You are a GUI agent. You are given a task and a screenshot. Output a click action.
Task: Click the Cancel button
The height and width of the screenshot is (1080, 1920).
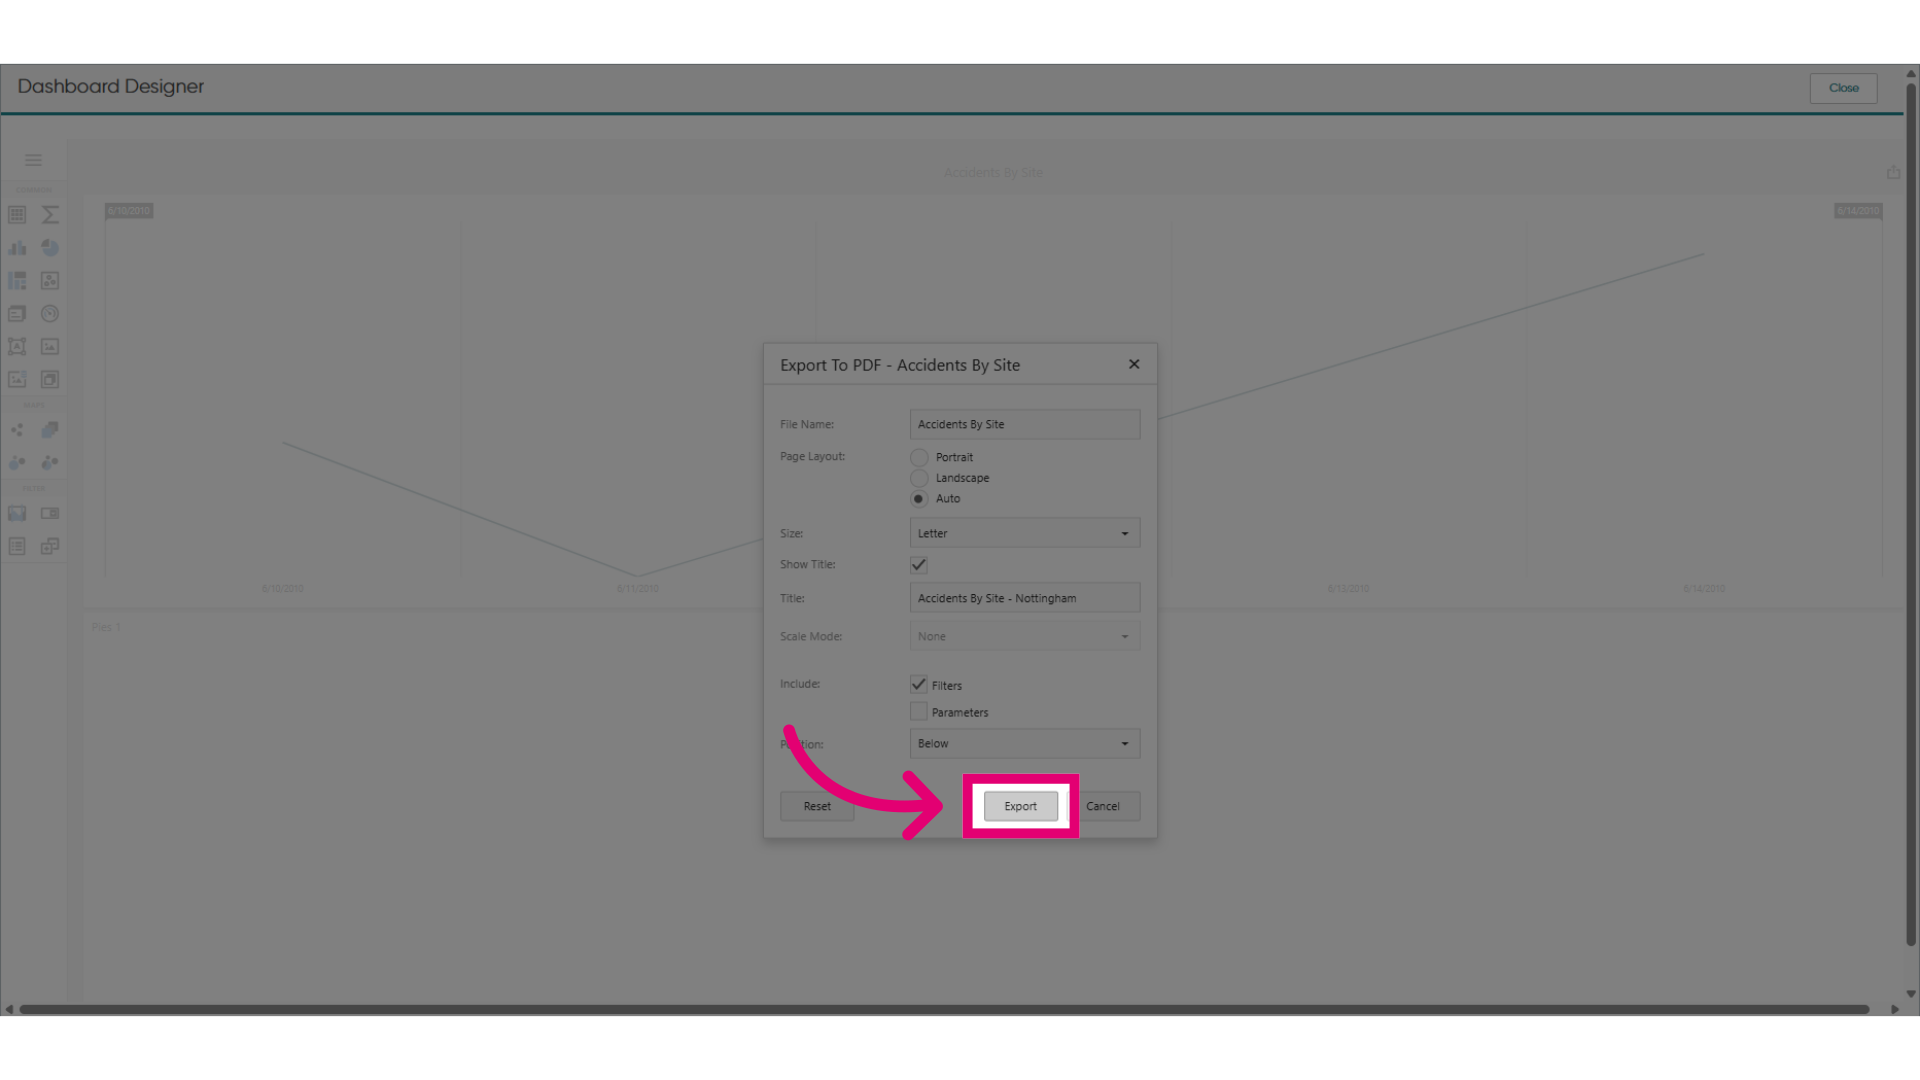point(1103,806)
